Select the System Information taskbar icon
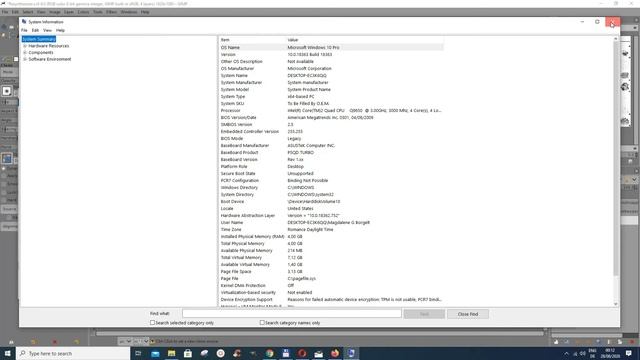This screenshot has width=640, height=360. tap(351, 353)
